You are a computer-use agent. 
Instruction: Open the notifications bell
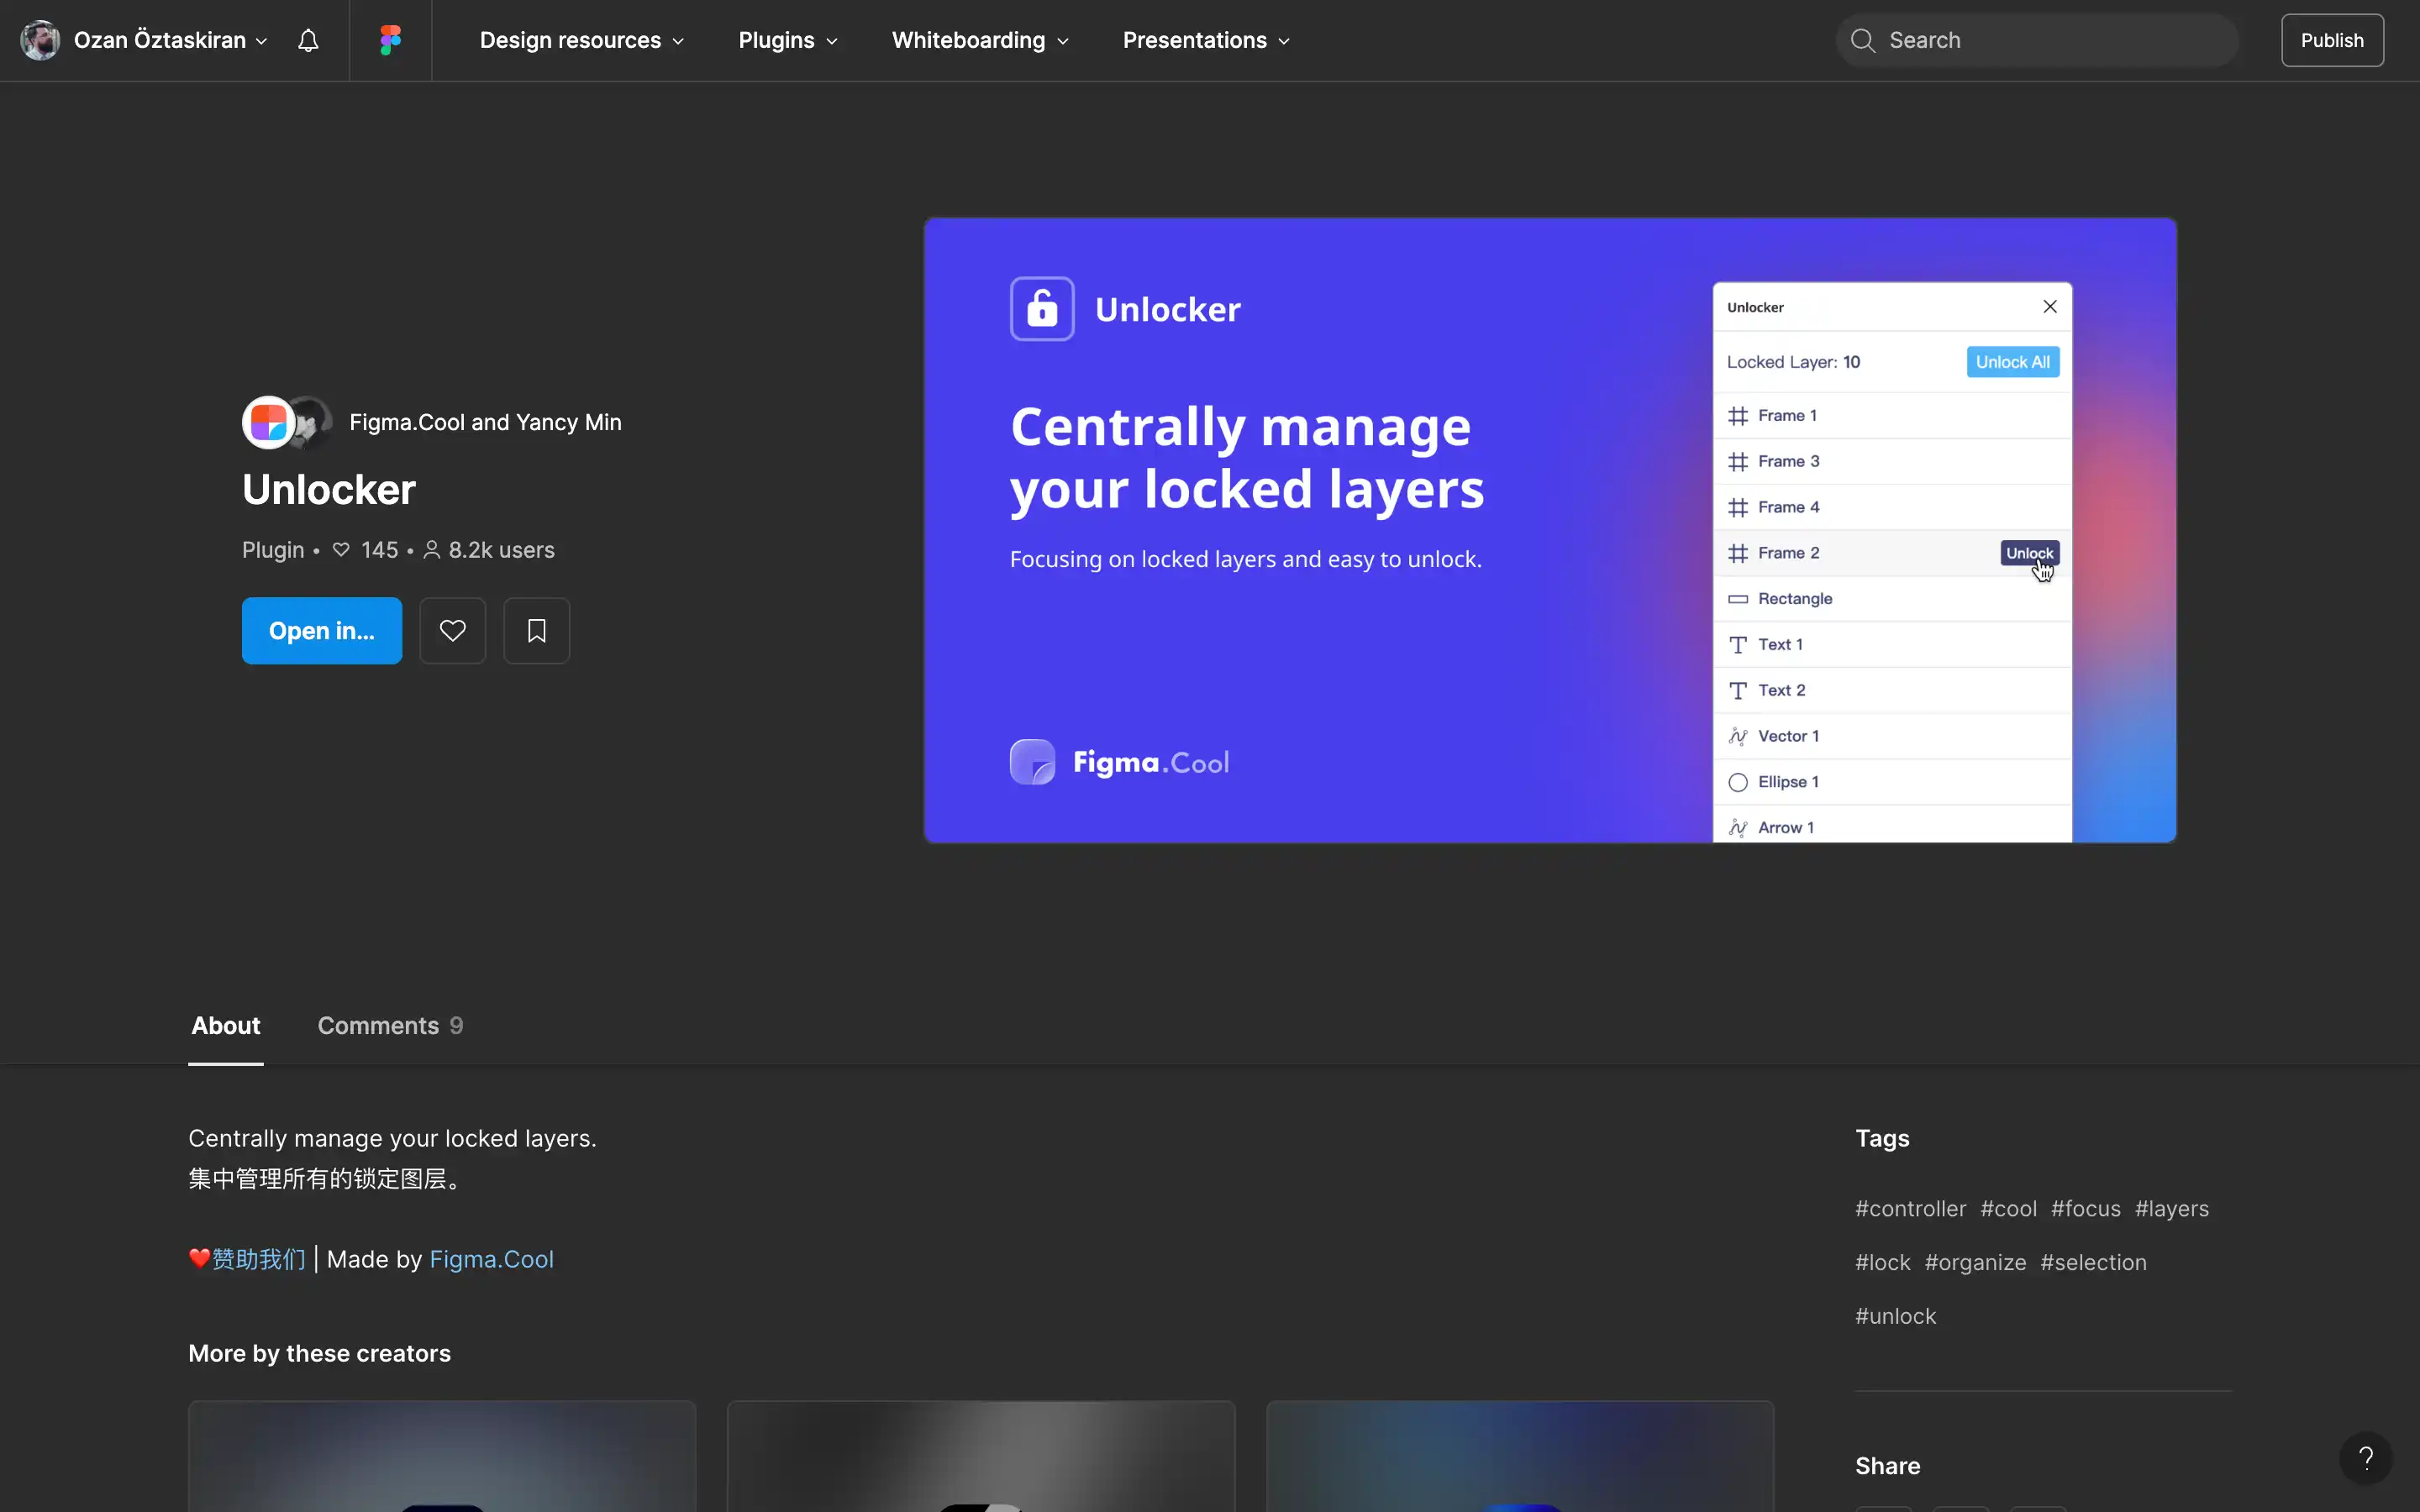[308, 40]
